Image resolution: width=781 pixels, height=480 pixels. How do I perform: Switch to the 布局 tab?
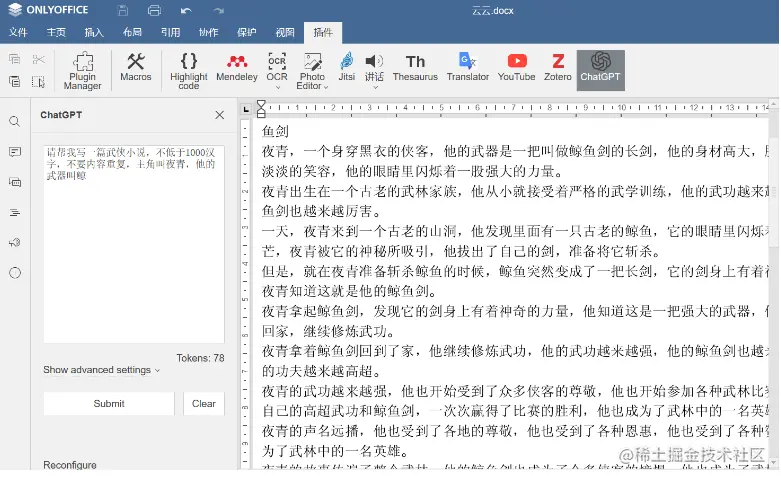tap(132, 32)
